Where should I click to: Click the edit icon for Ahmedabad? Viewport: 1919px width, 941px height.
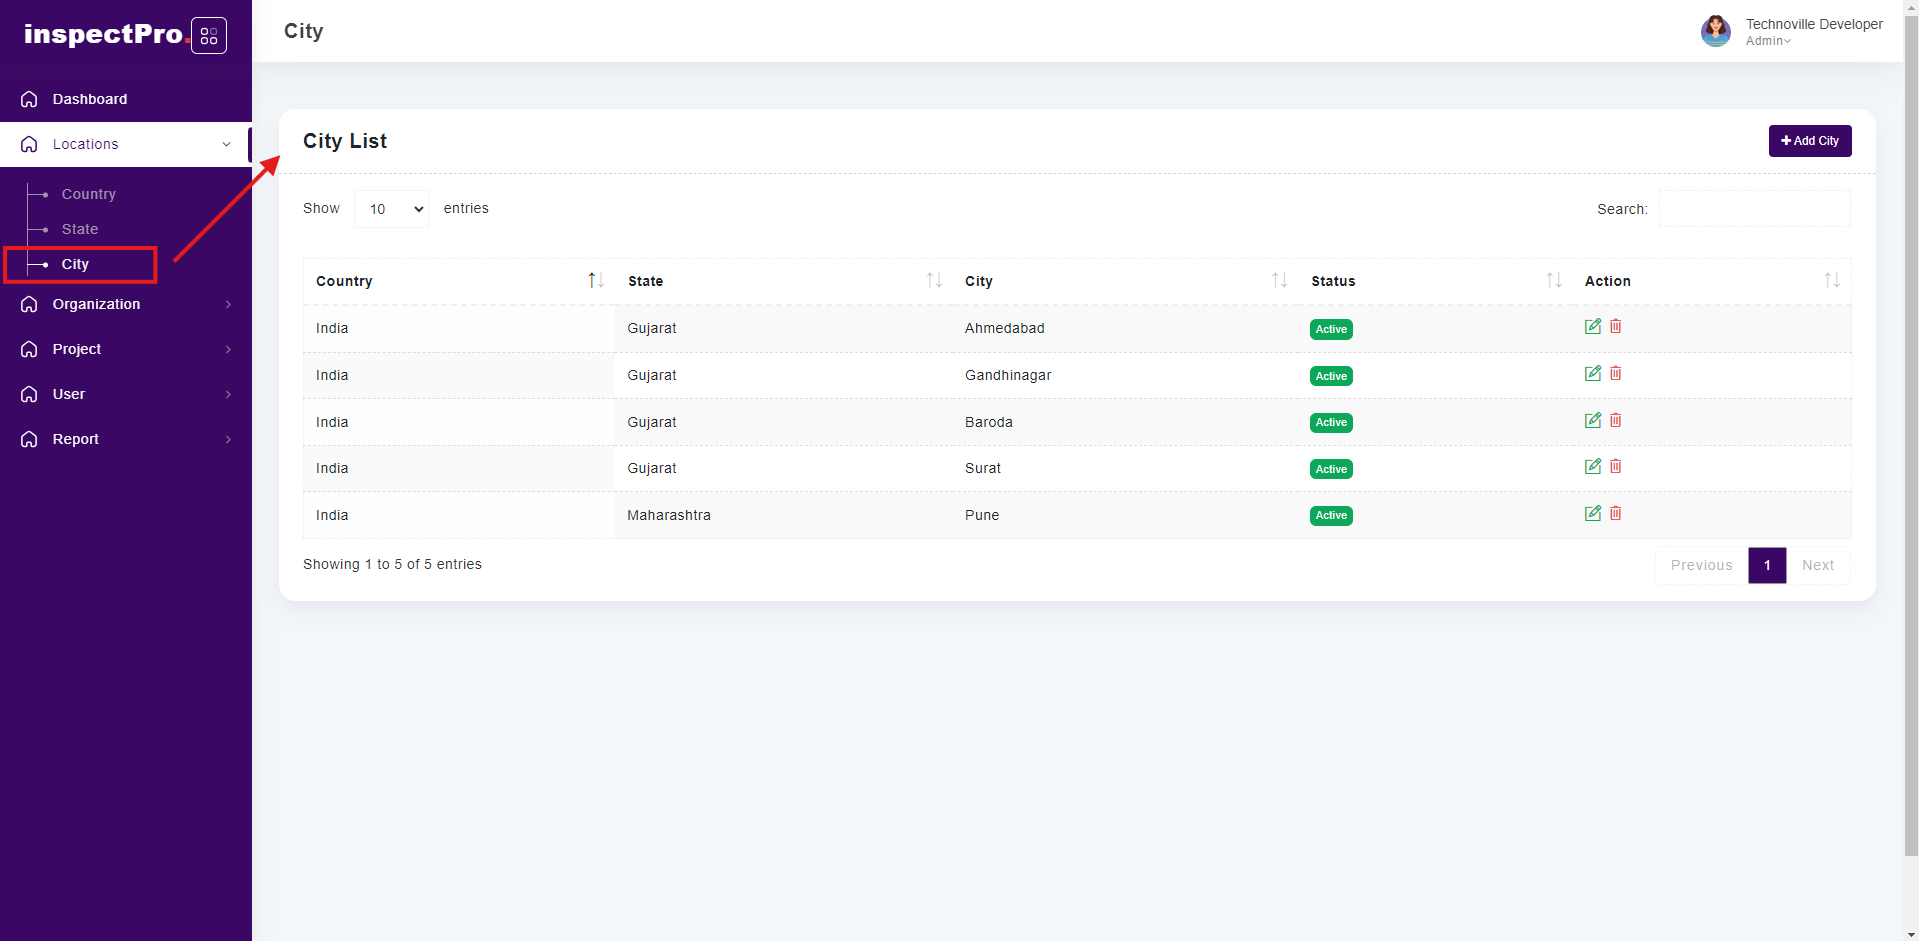pyautogui.click(x=1592, y=326)
